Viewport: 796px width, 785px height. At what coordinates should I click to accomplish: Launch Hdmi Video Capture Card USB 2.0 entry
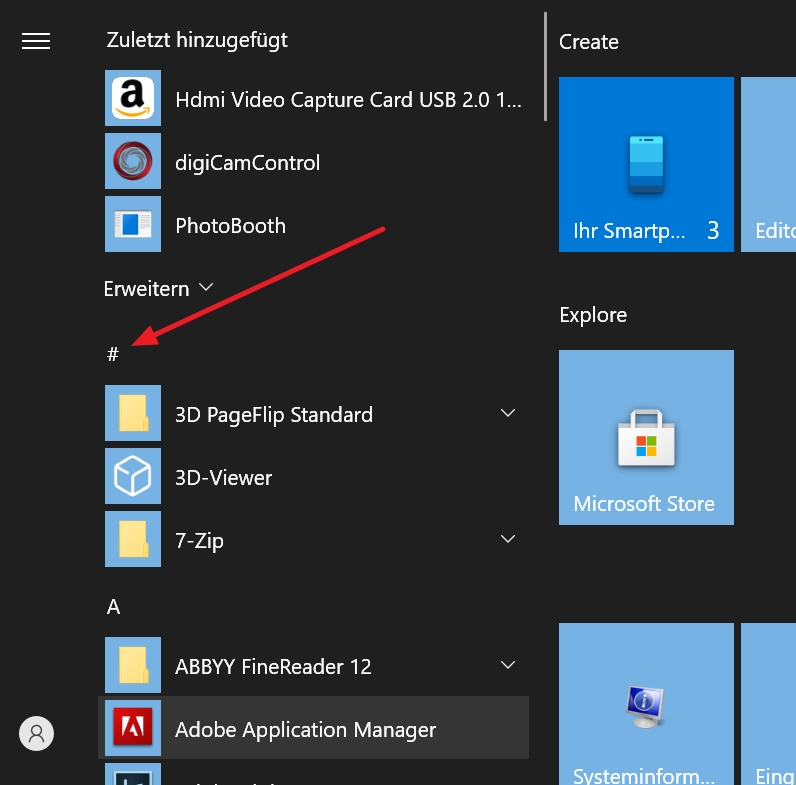[x=313, y=98]
